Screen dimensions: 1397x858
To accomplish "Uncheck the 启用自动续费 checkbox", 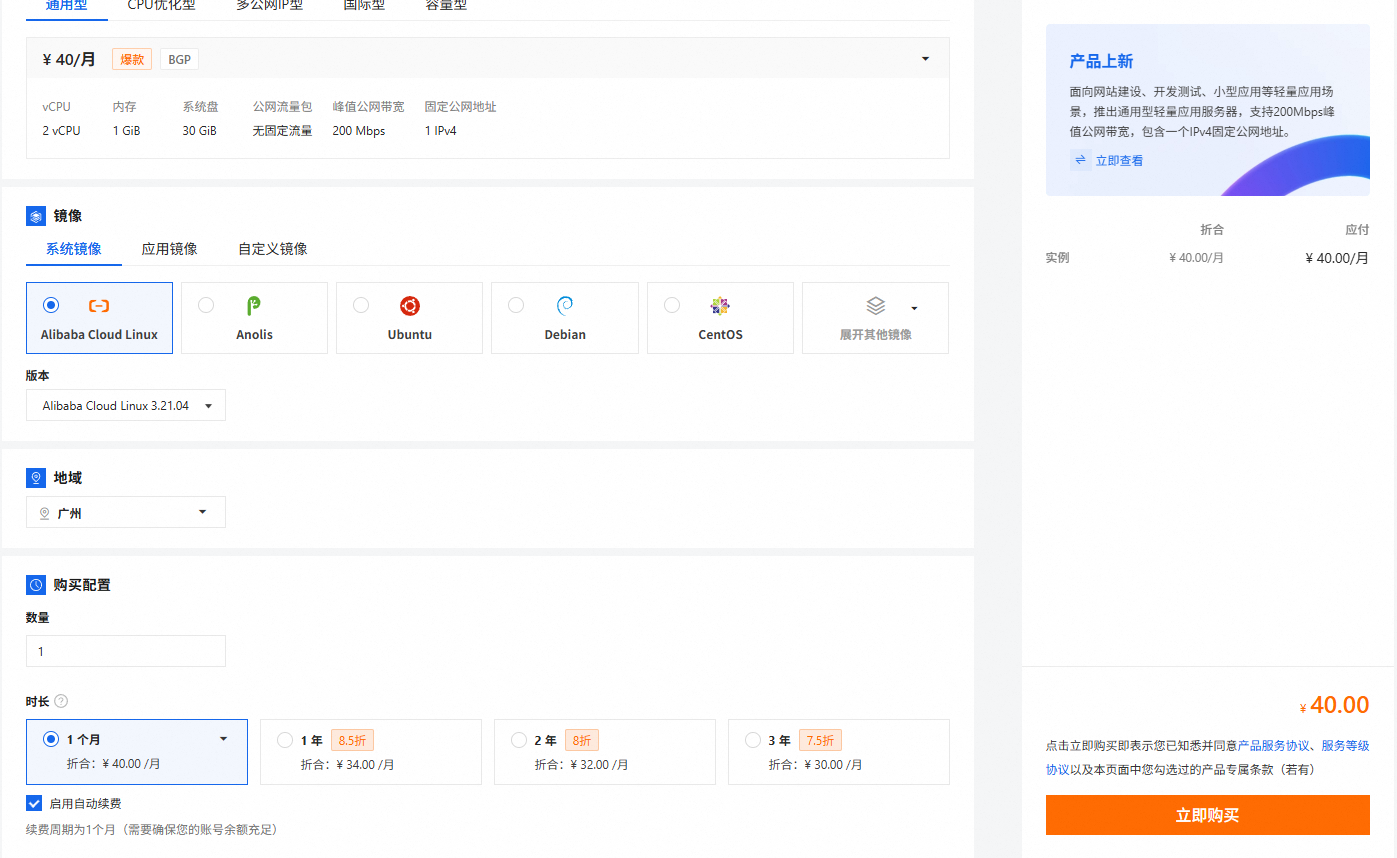I will coord(34,803).
